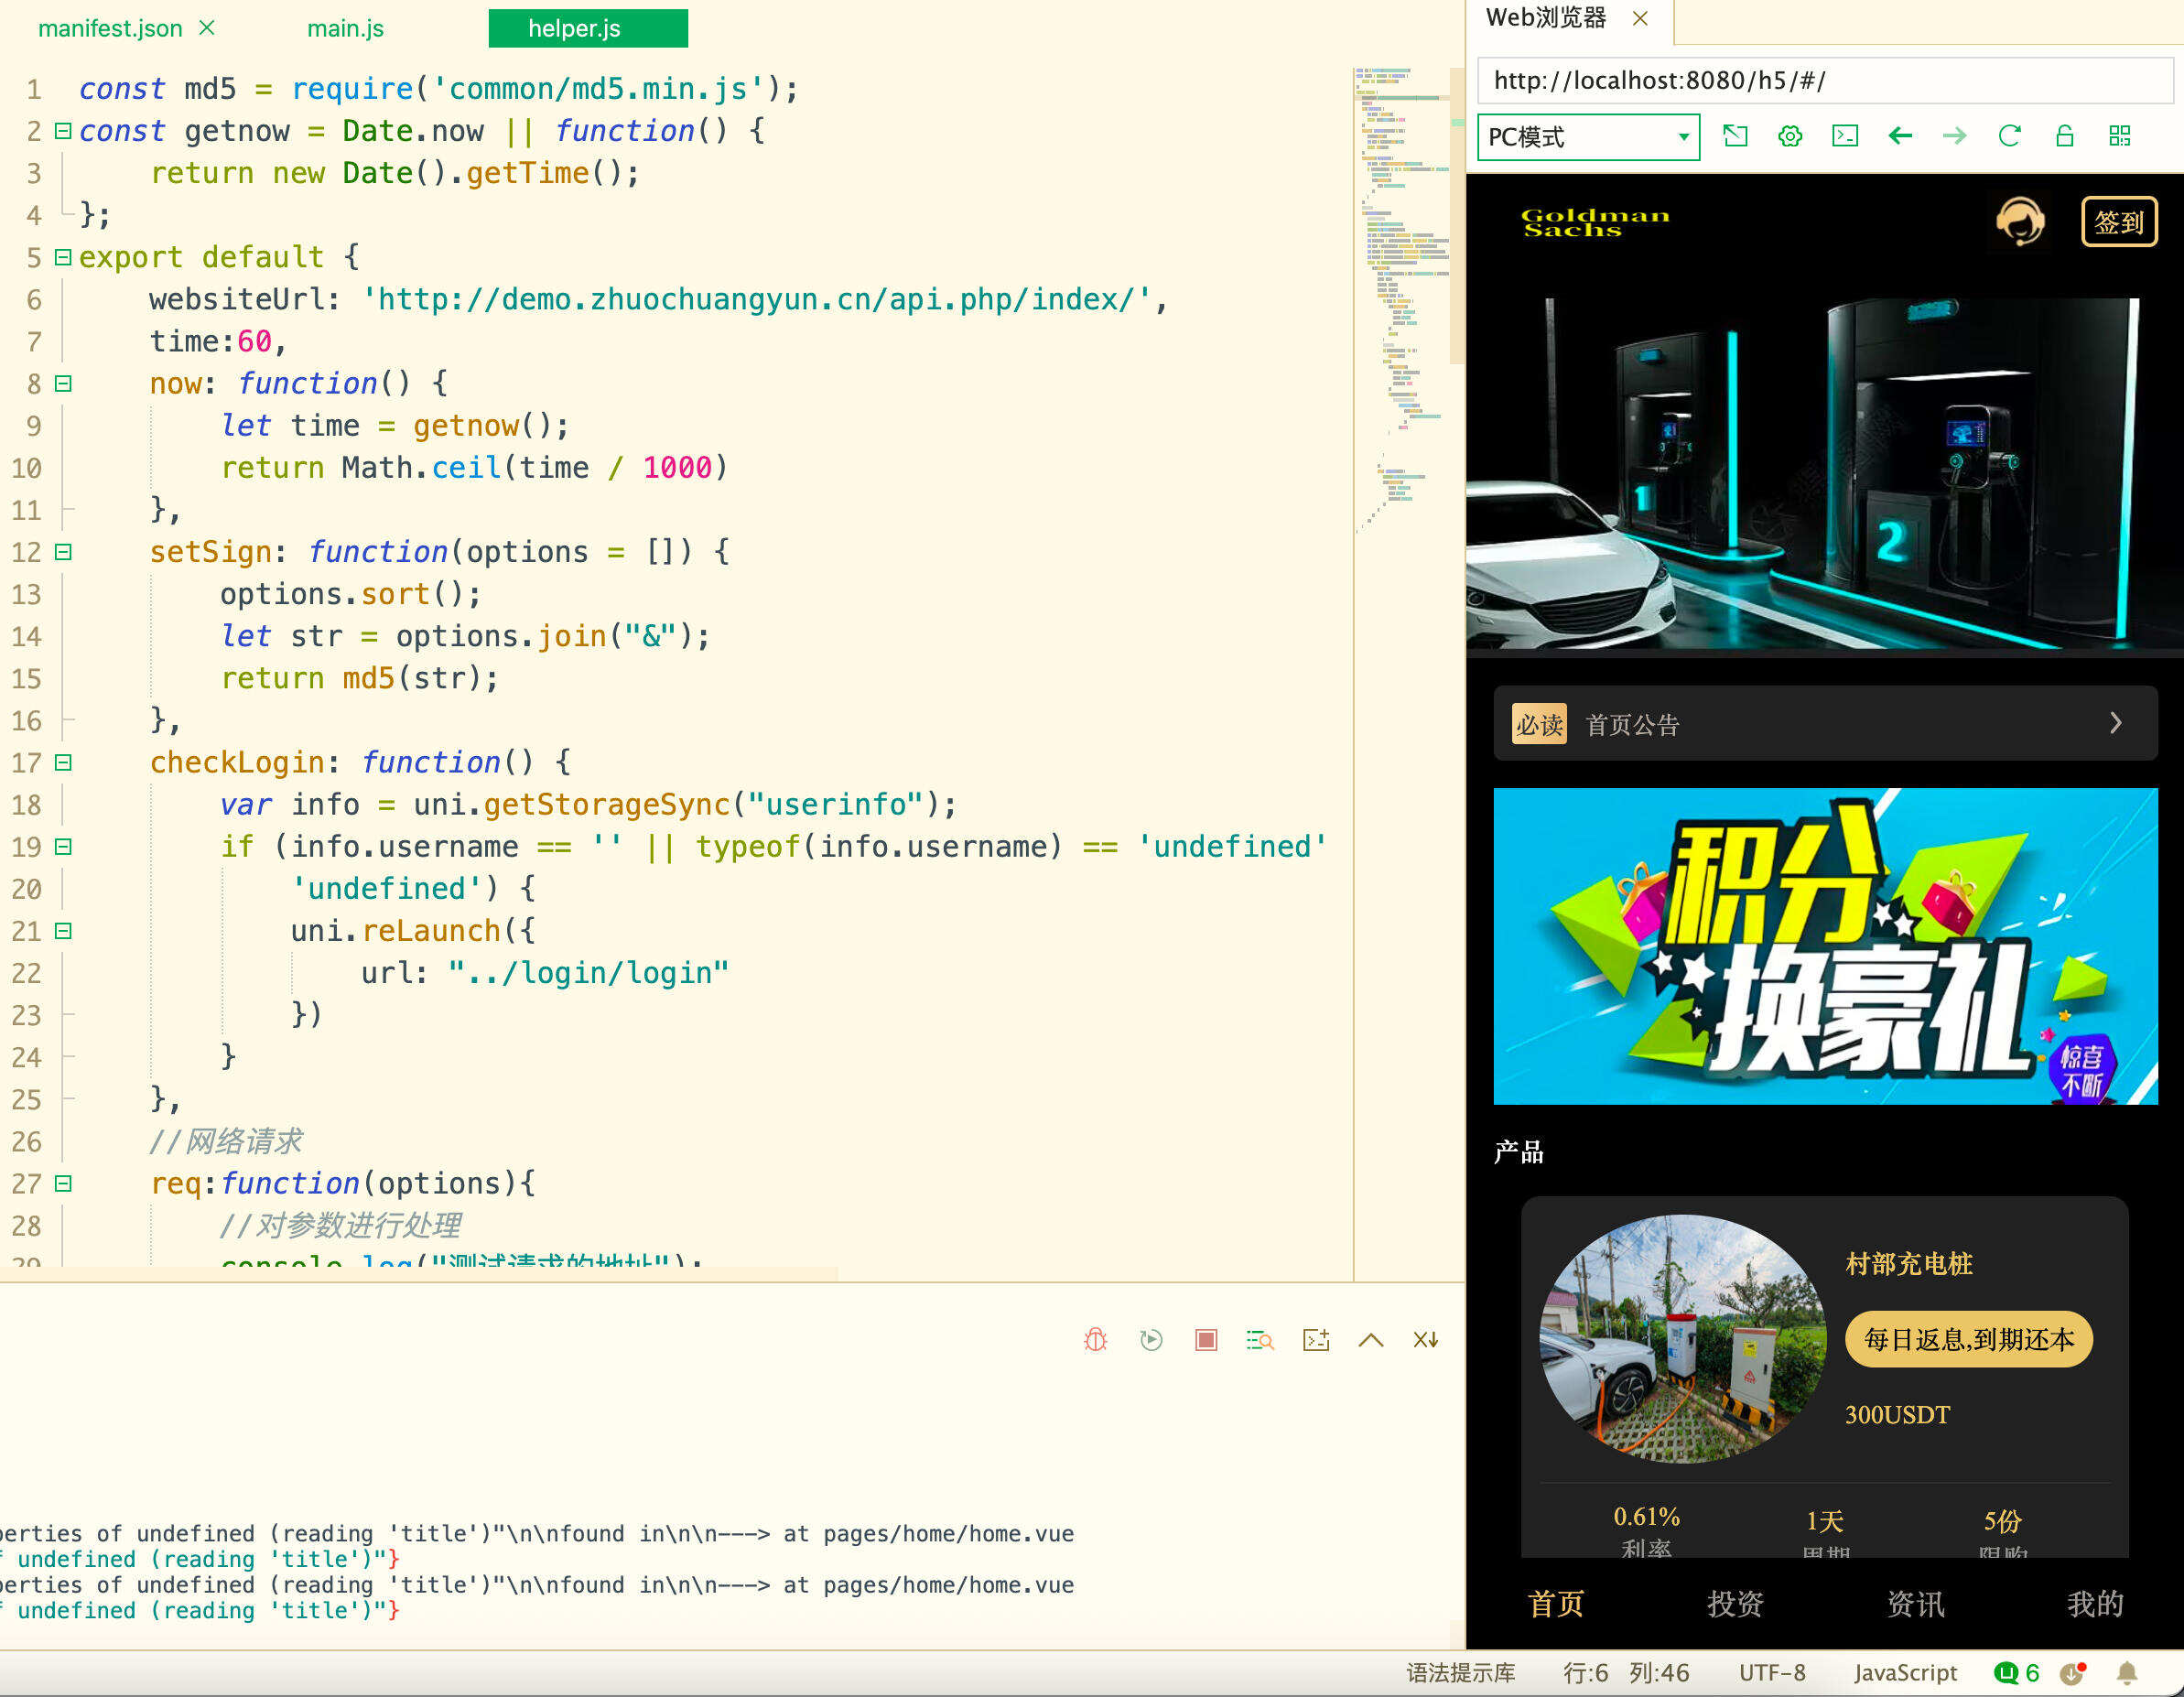The image size is (2184, 1697).
Task: Click the 签到 sign-in button
Action: (2118, 222)
